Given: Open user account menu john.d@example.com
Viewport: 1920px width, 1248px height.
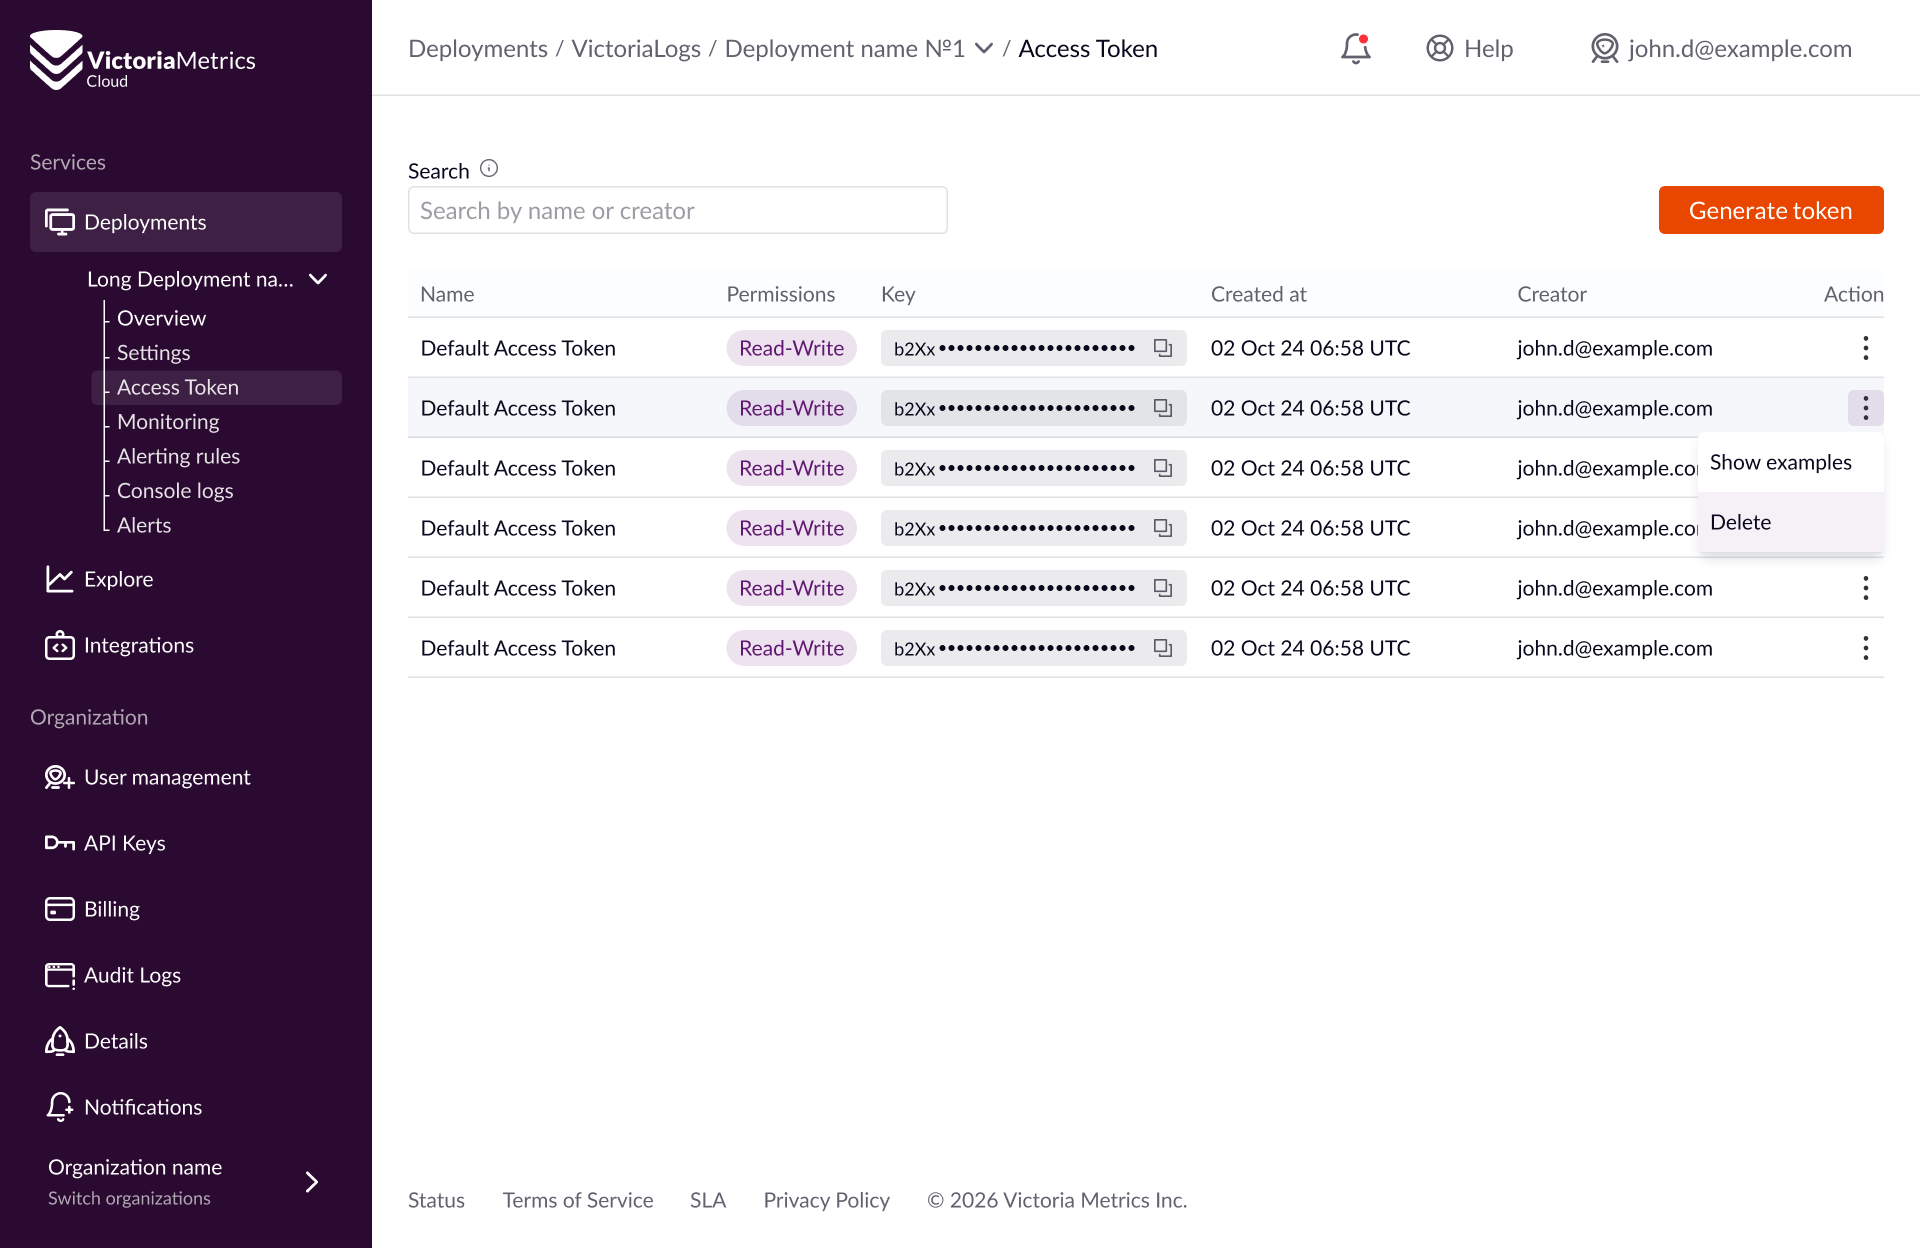Looking at the screenshot, I should [x=1721, y=48].
